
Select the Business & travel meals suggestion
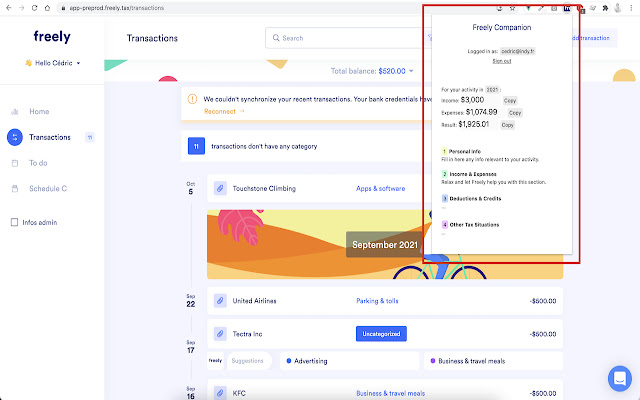(x=493, y=361)
